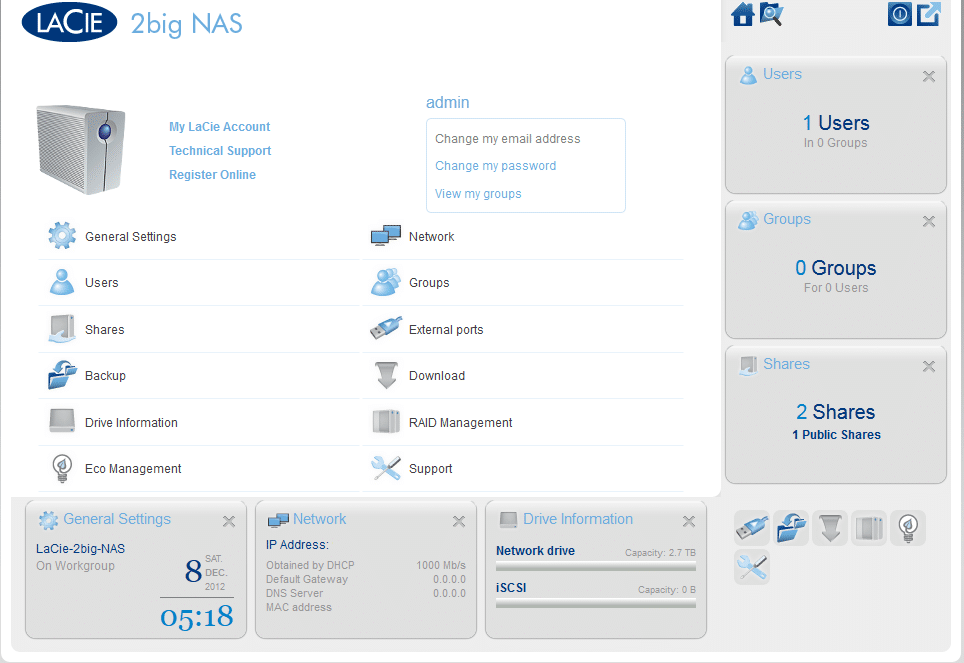This screenshot has height=663, width=964.
Task: Click LaCie-2big-NAS device name
Action: click(81, 549)
